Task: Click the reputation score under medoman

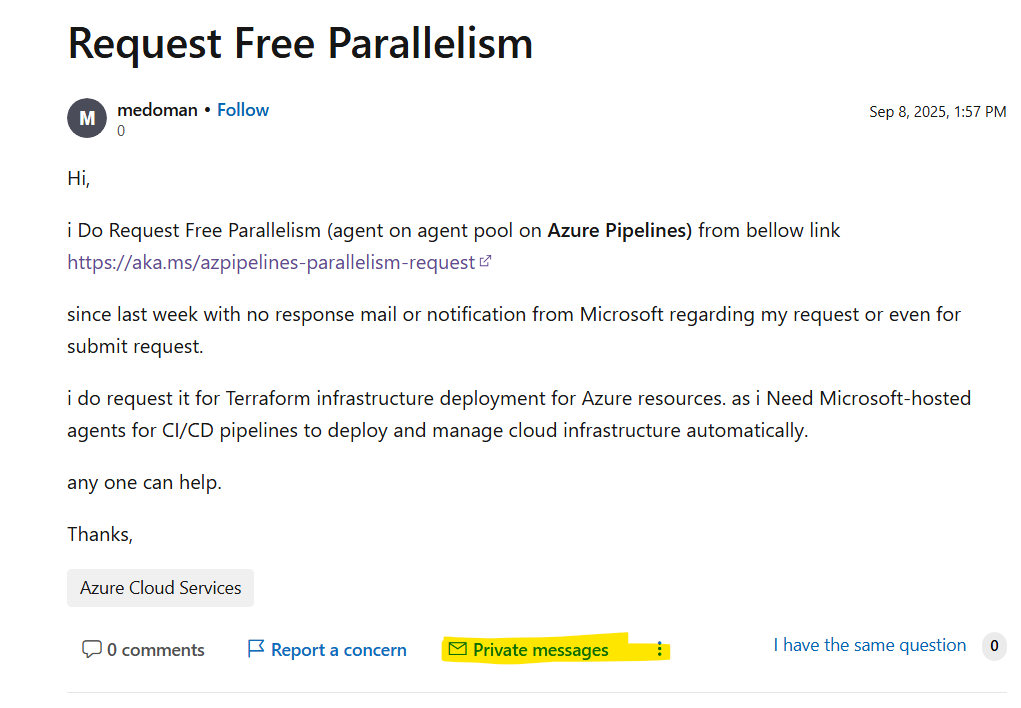Action: (121, 131)
